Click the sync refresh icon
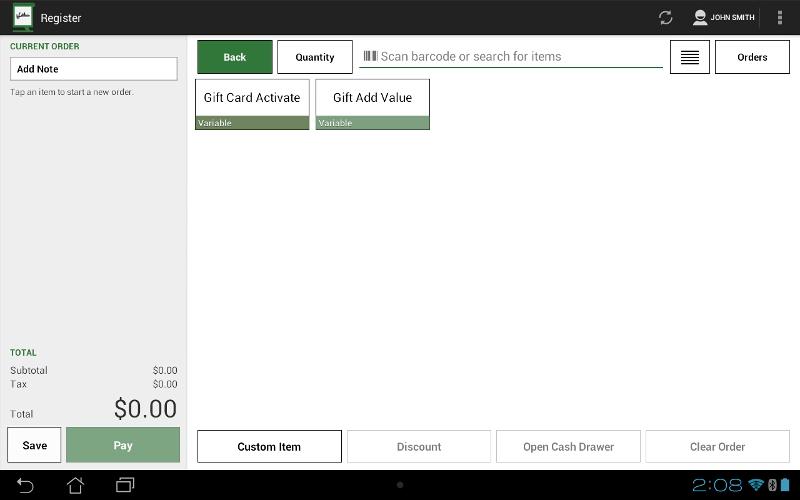The width and height of the screenshot is (800, 500). (665, 18)
